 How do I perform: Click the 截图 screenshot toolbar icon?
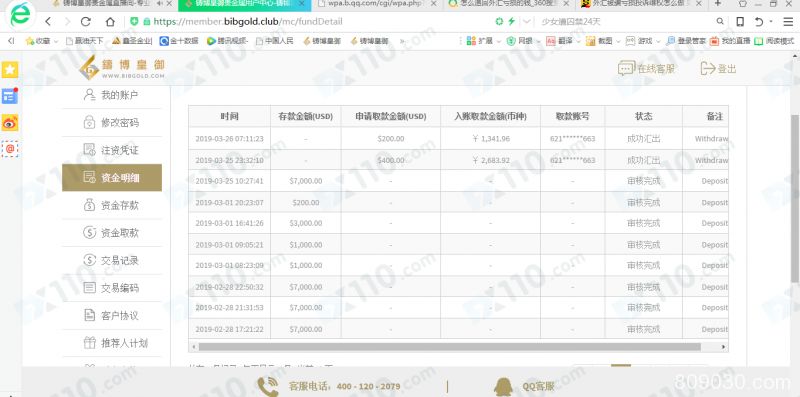click(x=591, y=41)
